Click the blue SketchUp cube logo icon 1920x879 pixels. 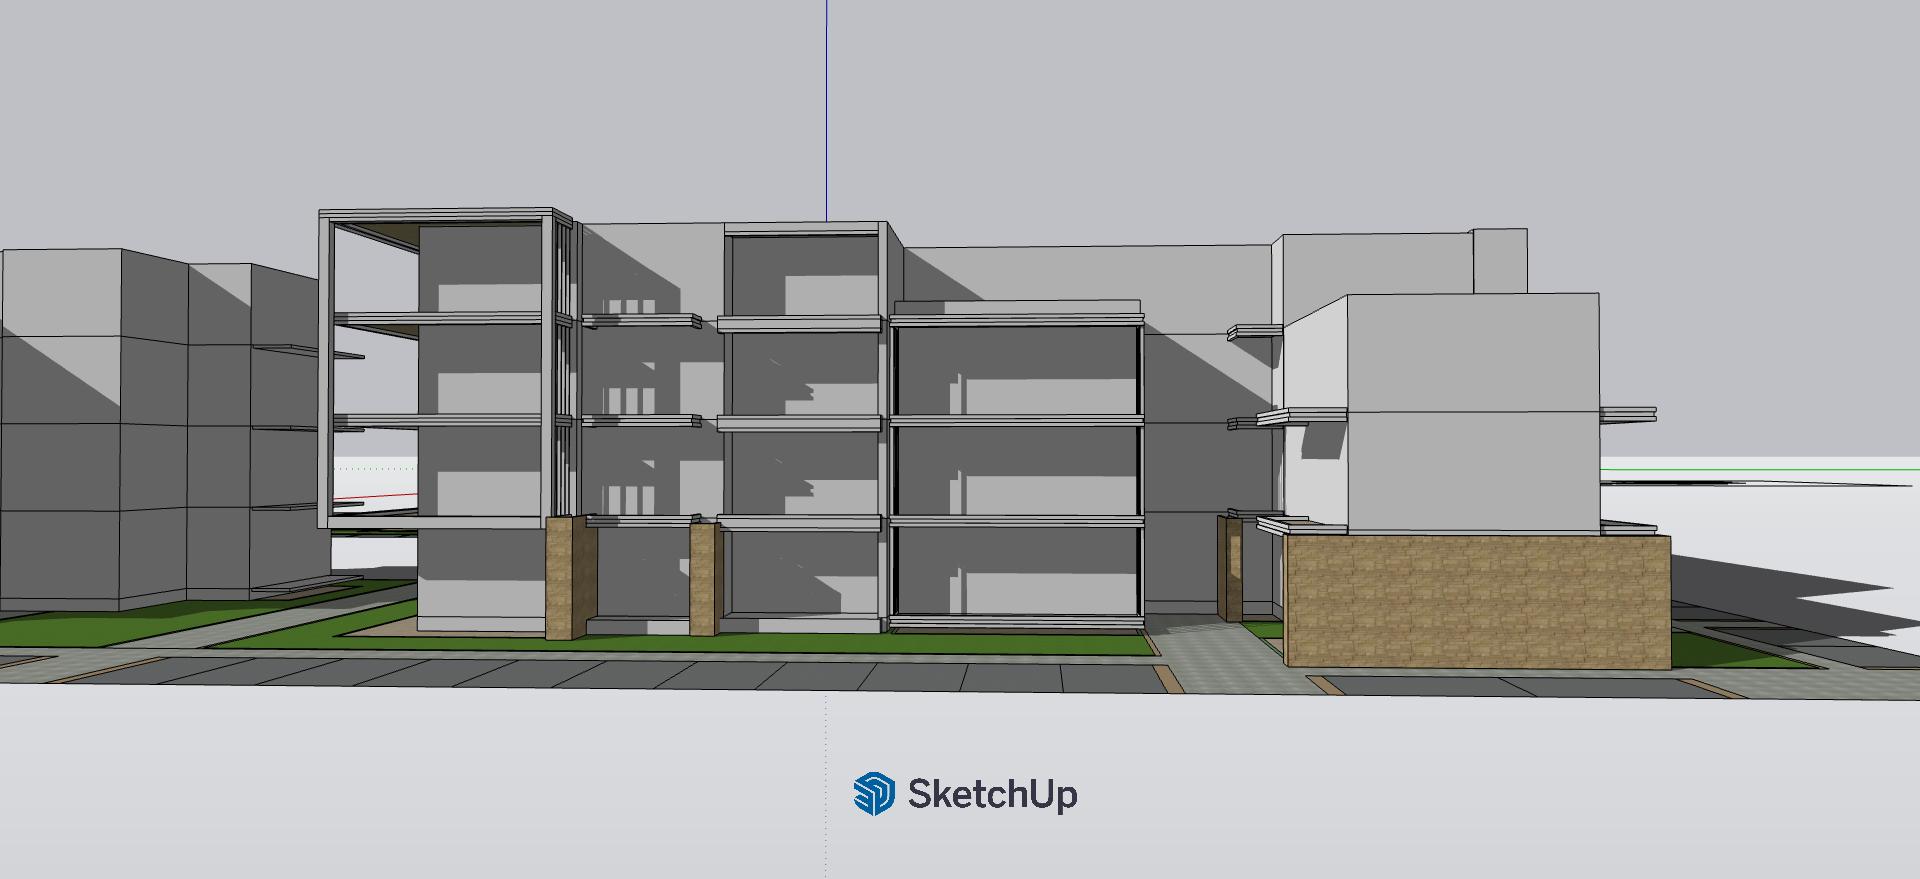coord(873,794)
